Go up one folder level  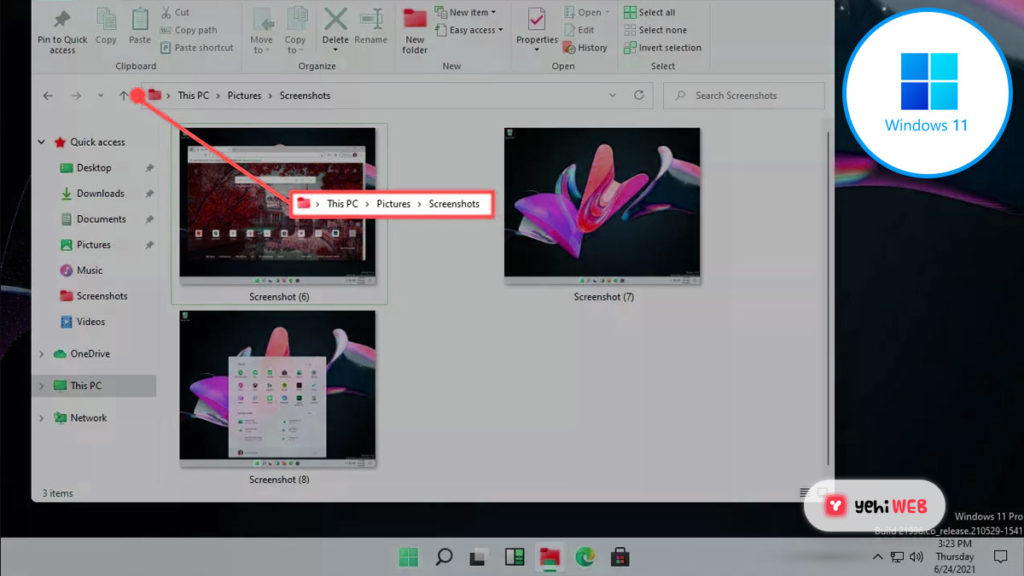click(x=123, y=96)
